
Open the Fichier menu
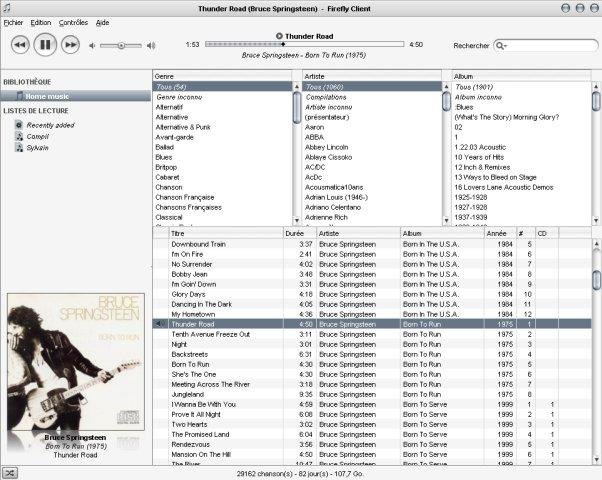click(x=13, y=23)
